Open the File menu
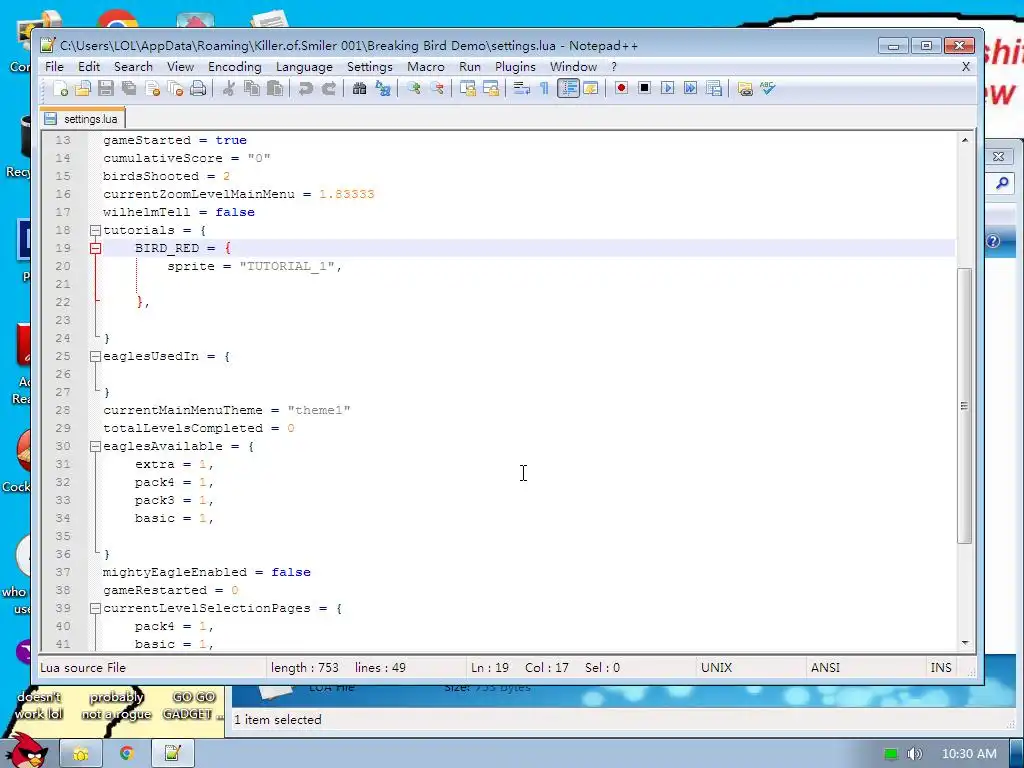The width and height of the screenshot is (1024, 768). [x=54, y=67]
